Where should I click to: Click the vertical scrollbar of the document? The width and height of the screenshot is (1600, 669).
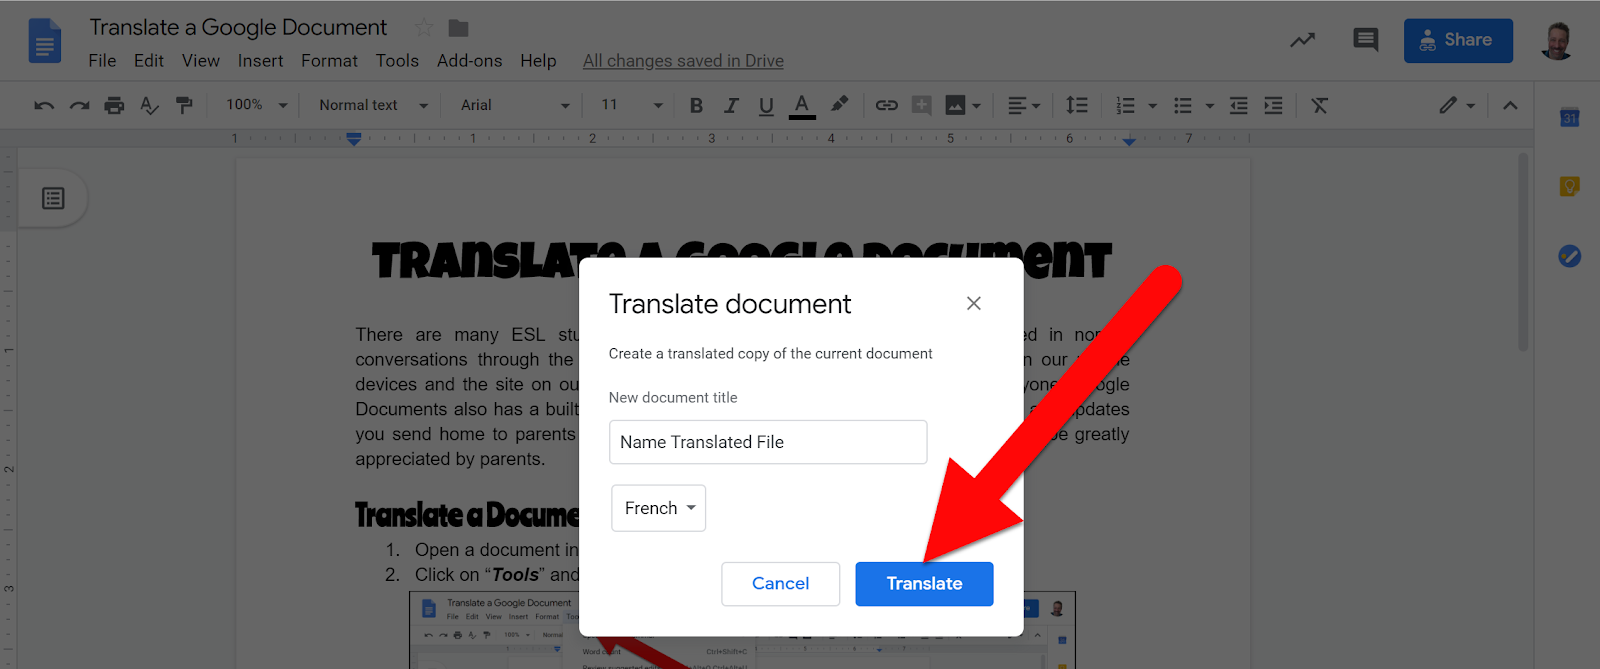click(1523, 250)
